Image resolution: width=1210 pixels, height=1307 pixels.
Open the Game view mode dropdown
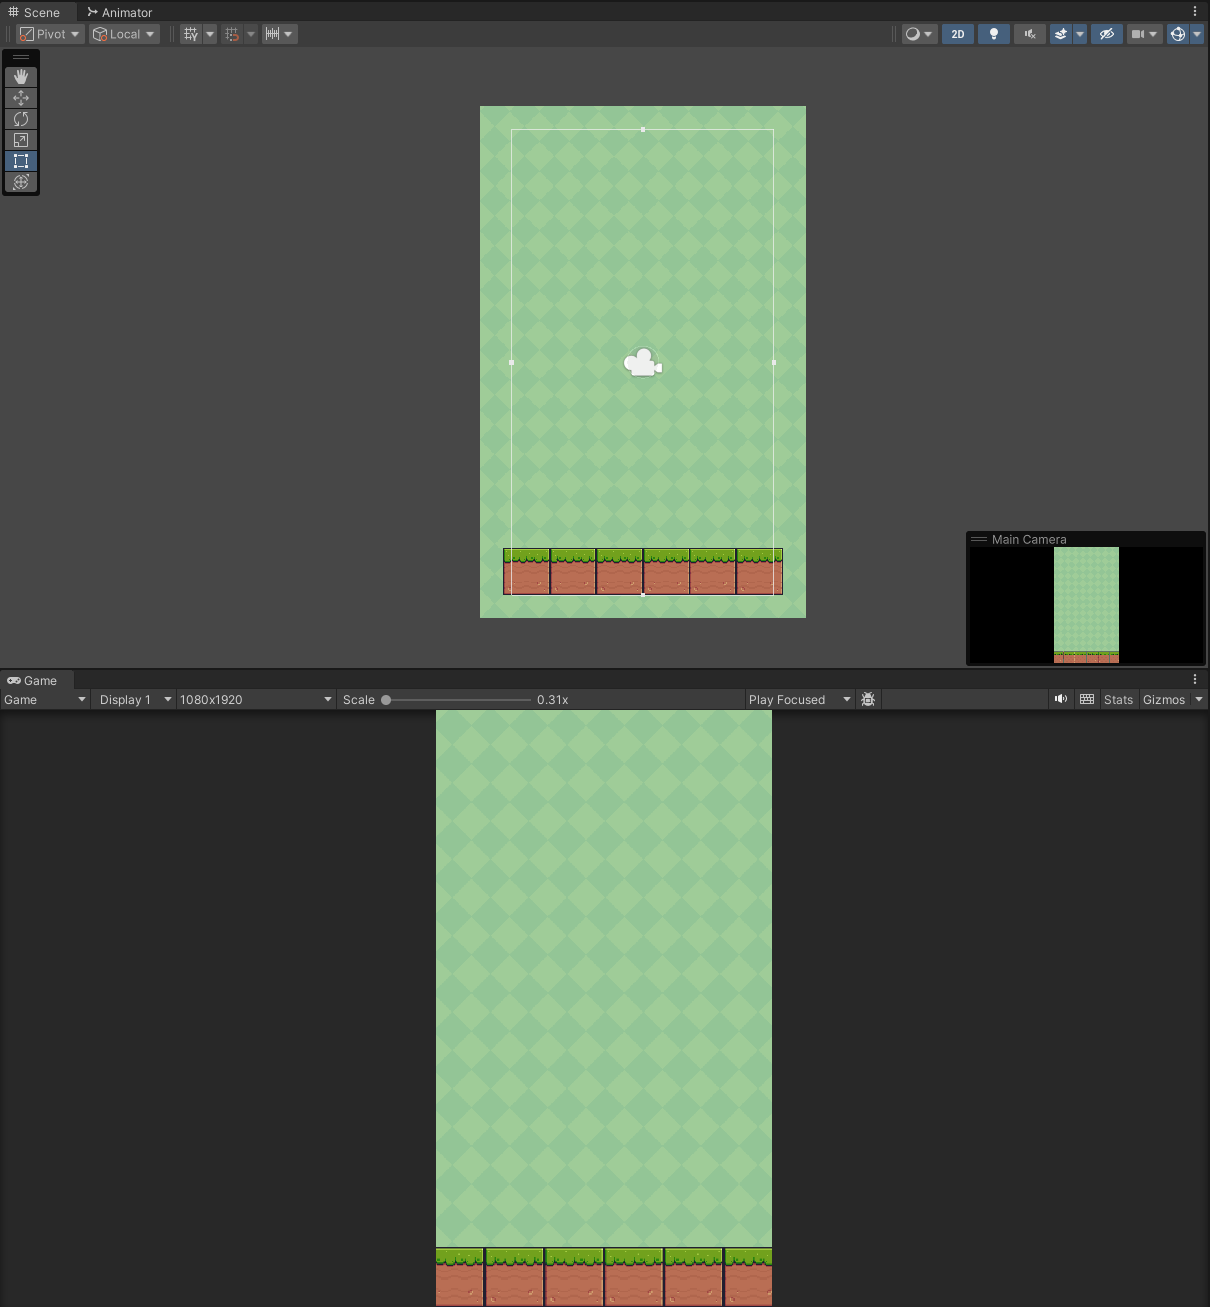[45, 700]
